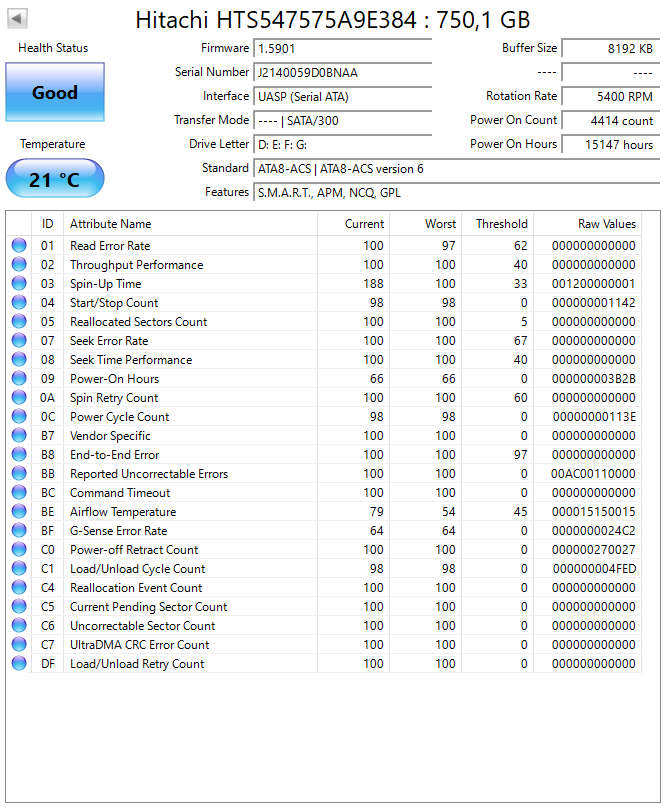Click status orb for Start/Stop Count

point(19,302)
